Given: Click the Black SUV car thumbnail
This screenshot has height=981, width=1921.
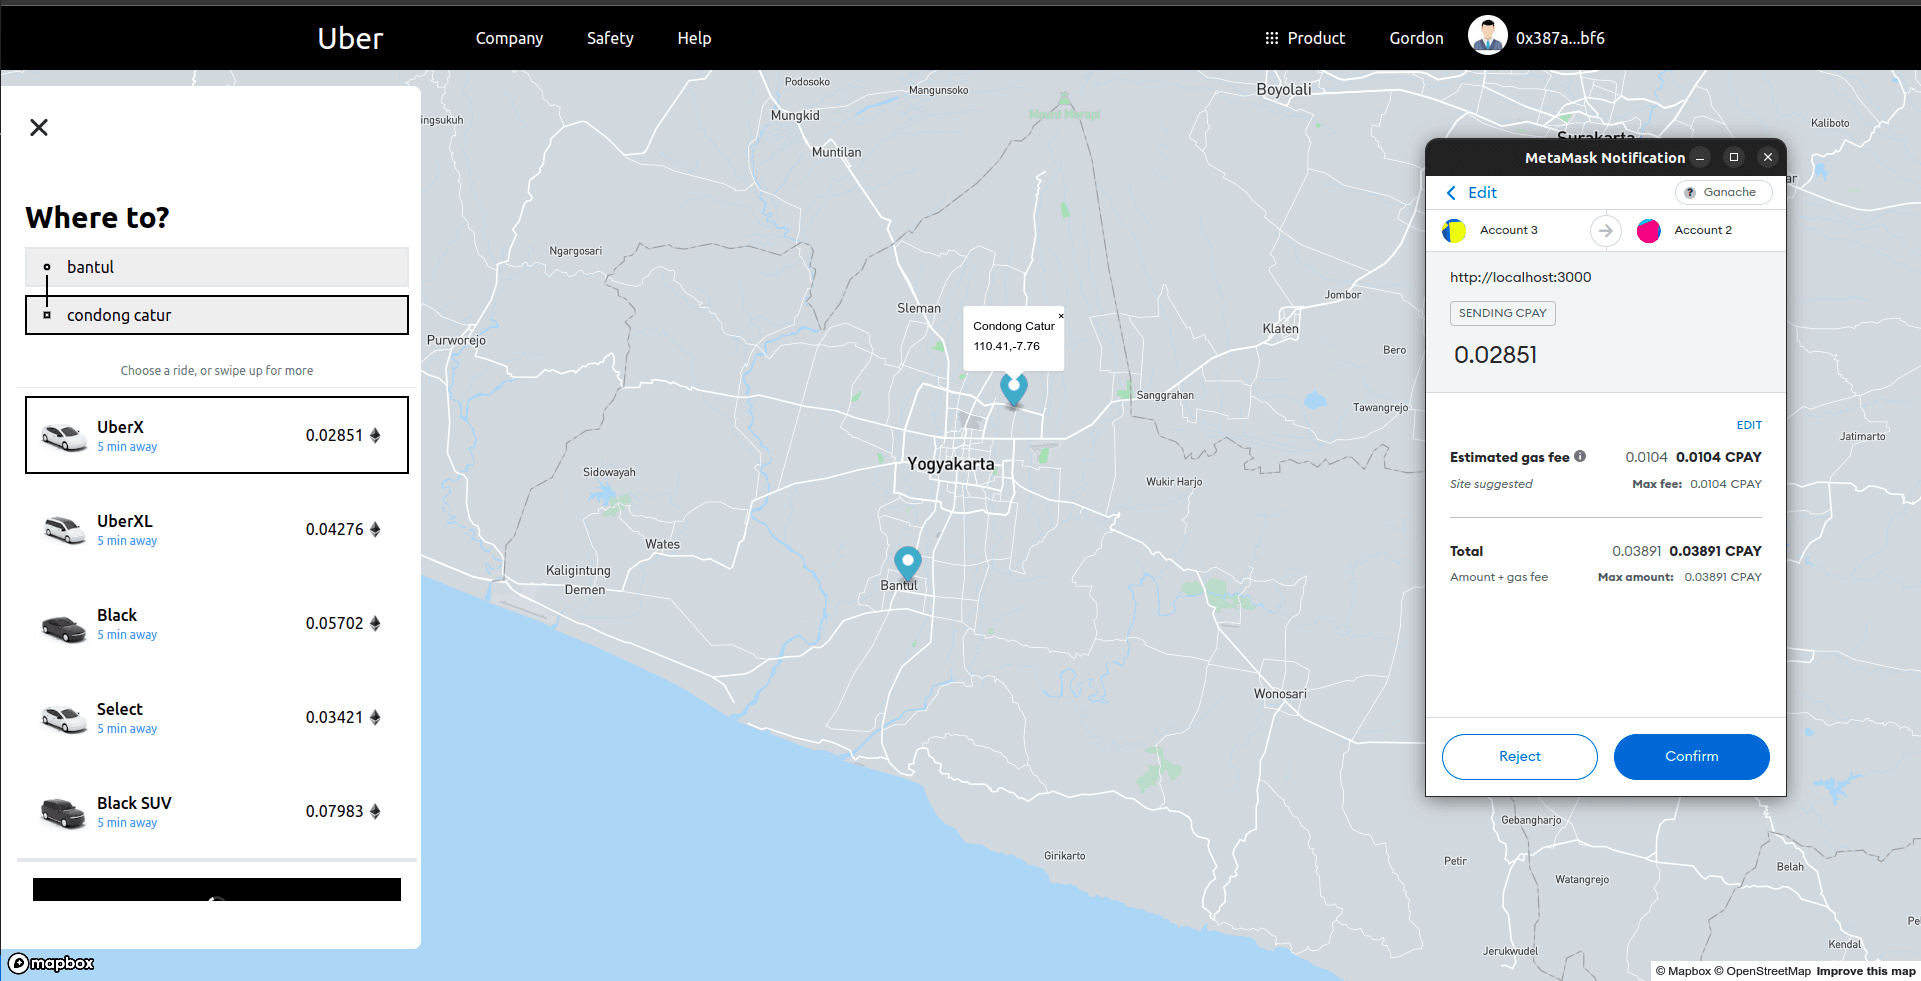Looking at the screenshot, I should [64, 812].
